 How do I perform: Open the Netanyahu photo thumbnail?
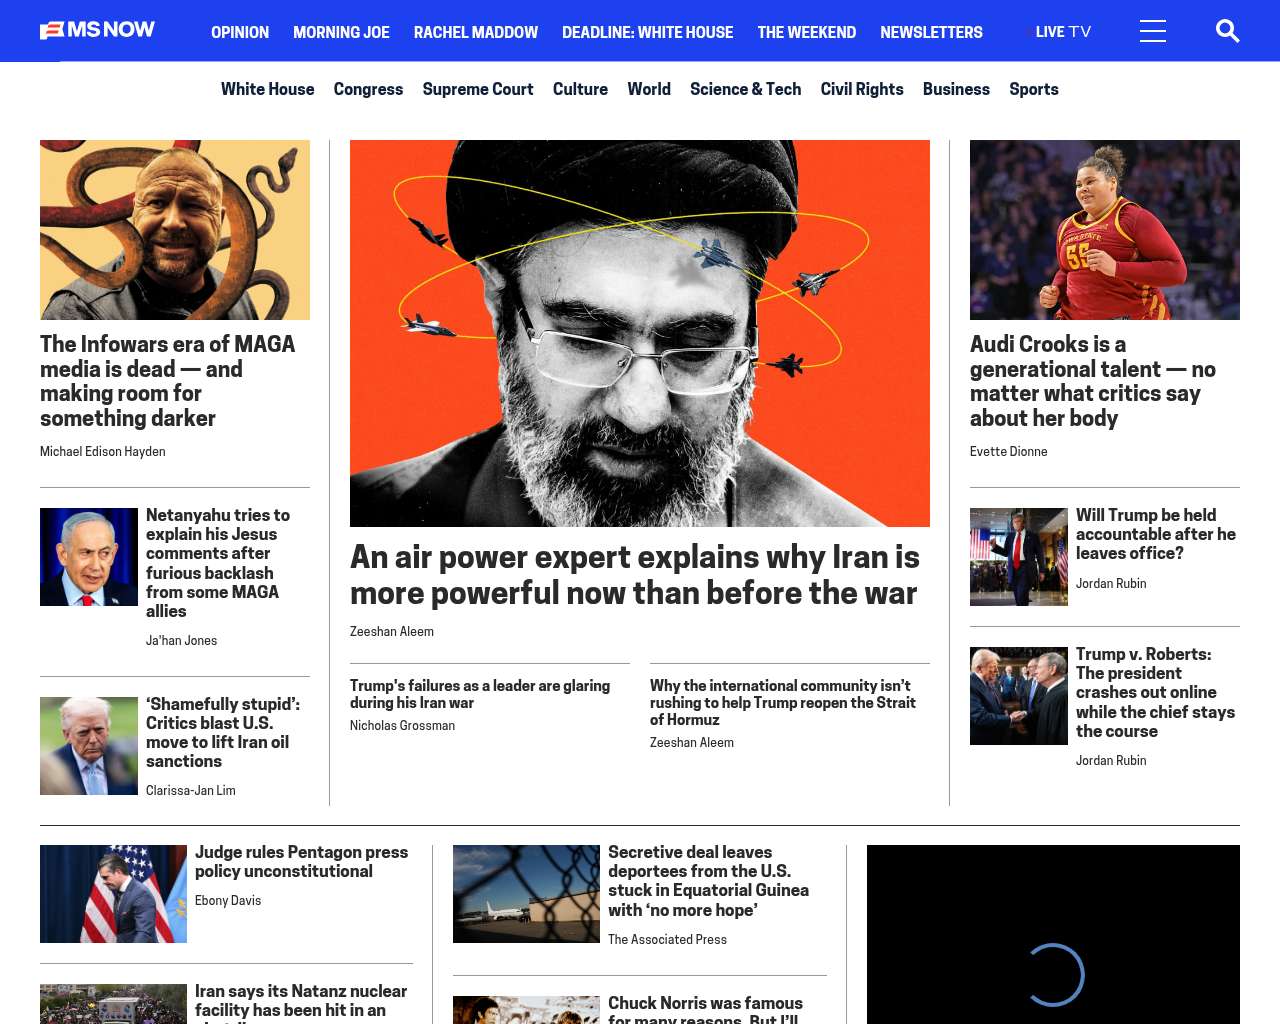(x=89, y=557)
